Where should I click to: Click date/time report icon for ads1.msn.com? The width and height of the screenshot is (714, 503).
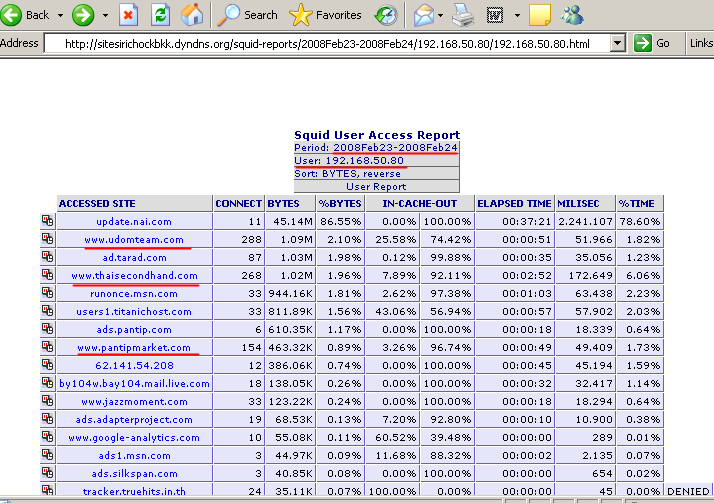tap(48, 455)
